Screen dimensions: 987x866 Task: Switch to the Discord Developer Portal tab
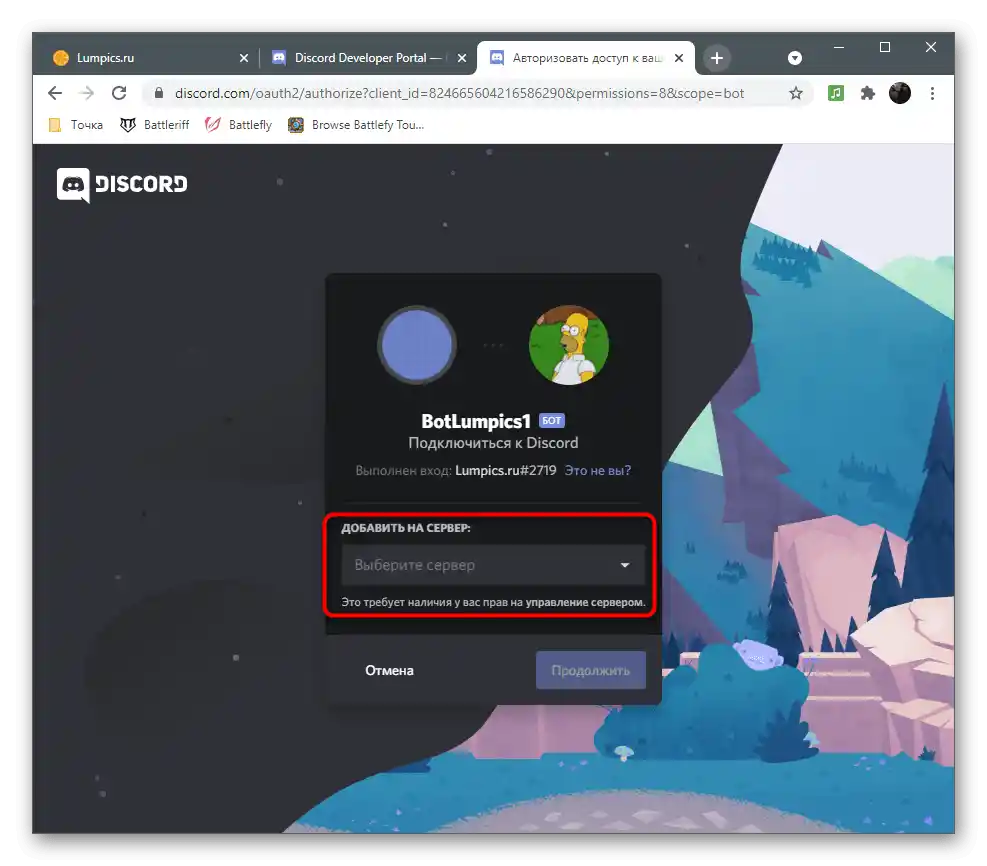[x=369, y=58]
